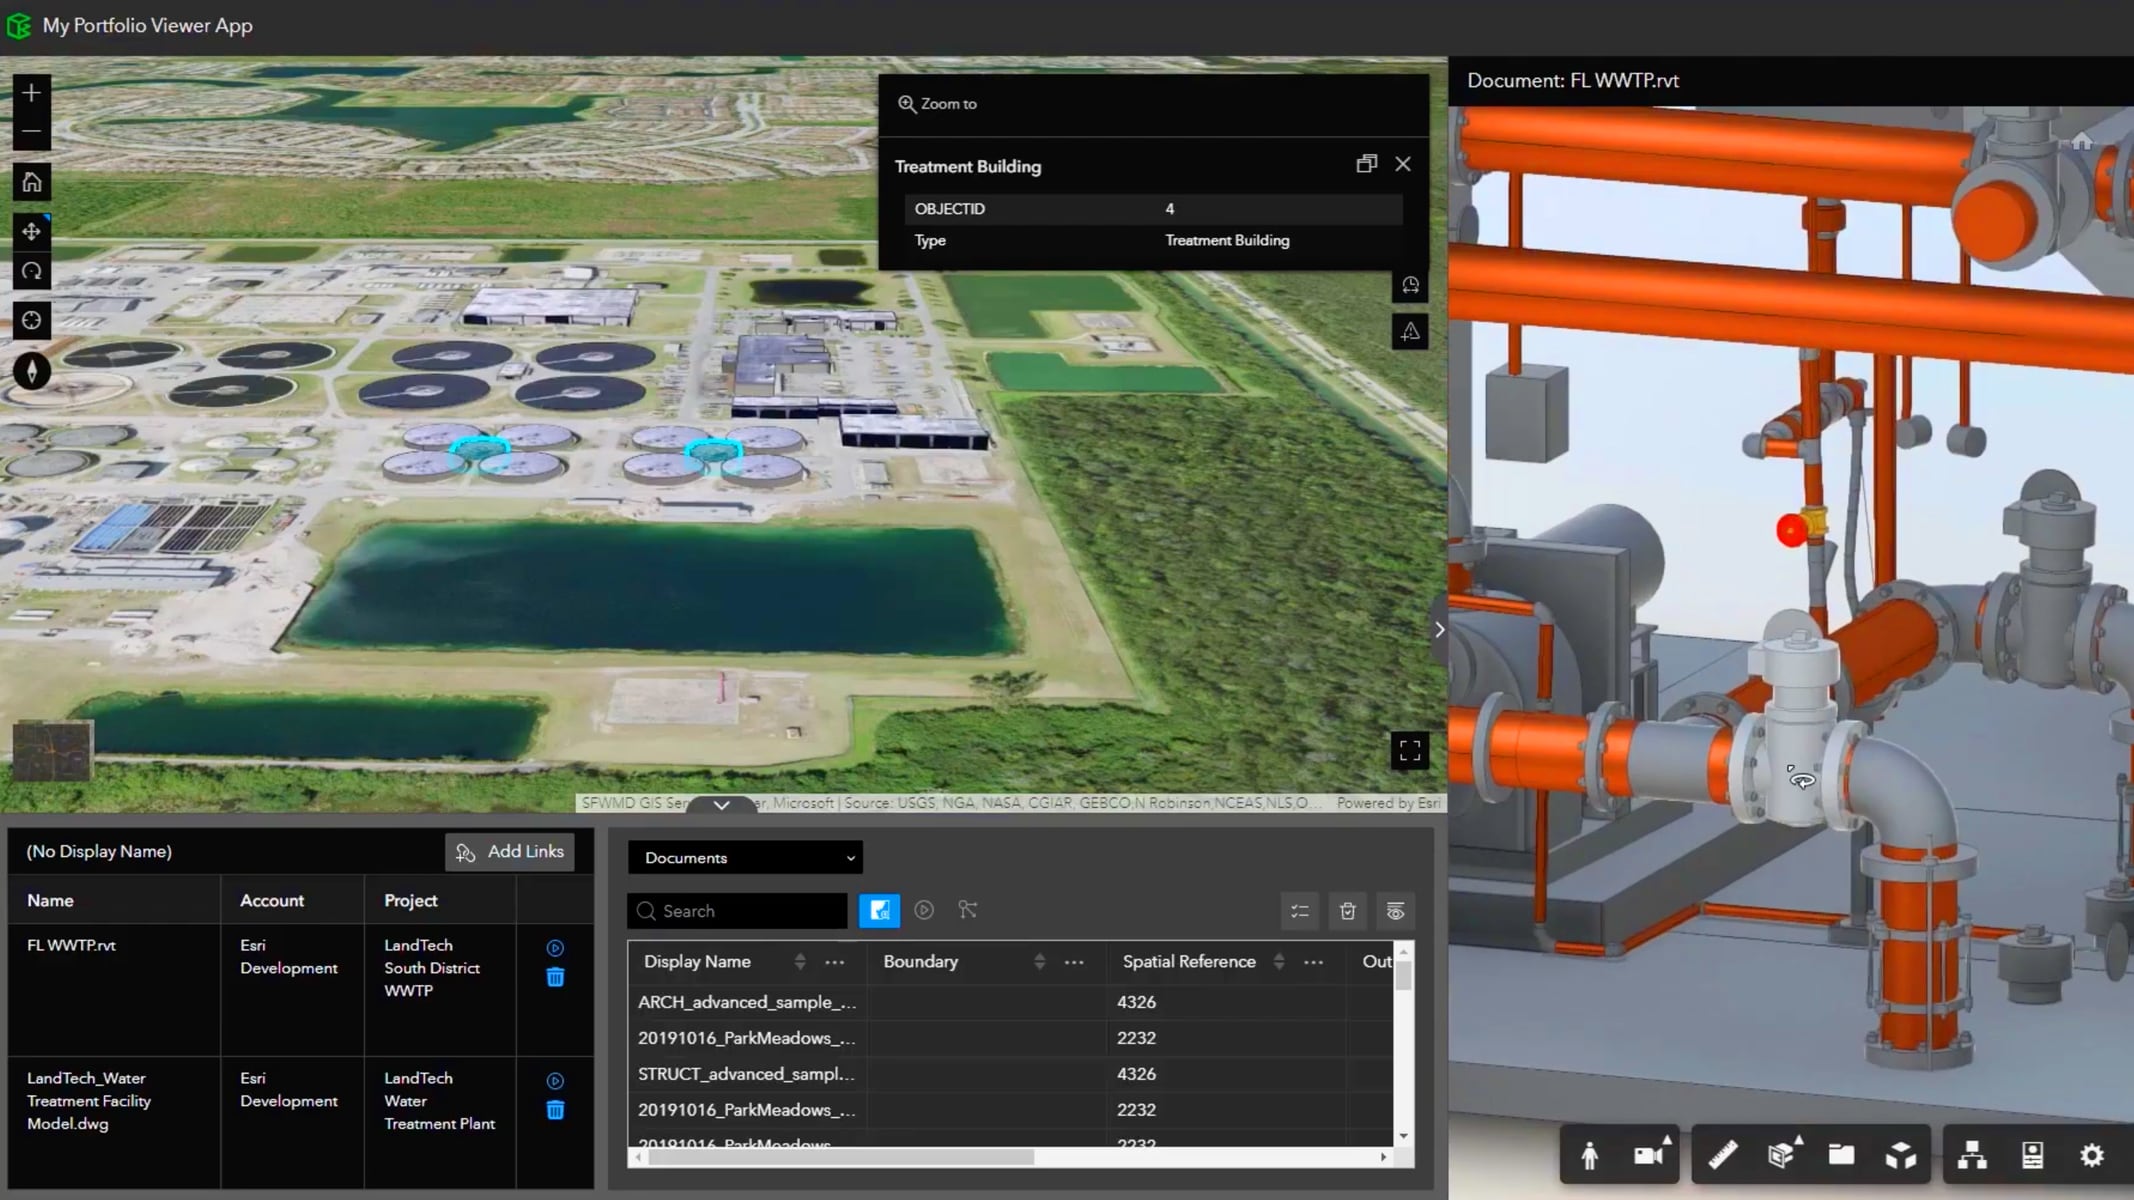Open the properties panel icon

coord(2030,1154)
